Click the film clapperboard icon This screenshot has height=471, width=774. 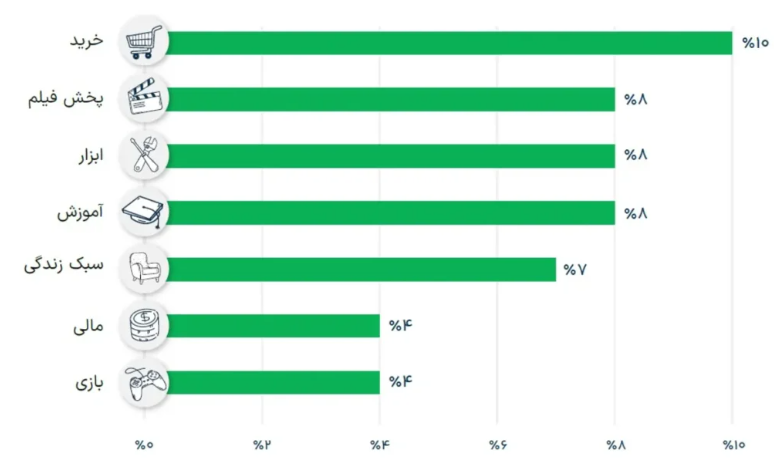144,99
